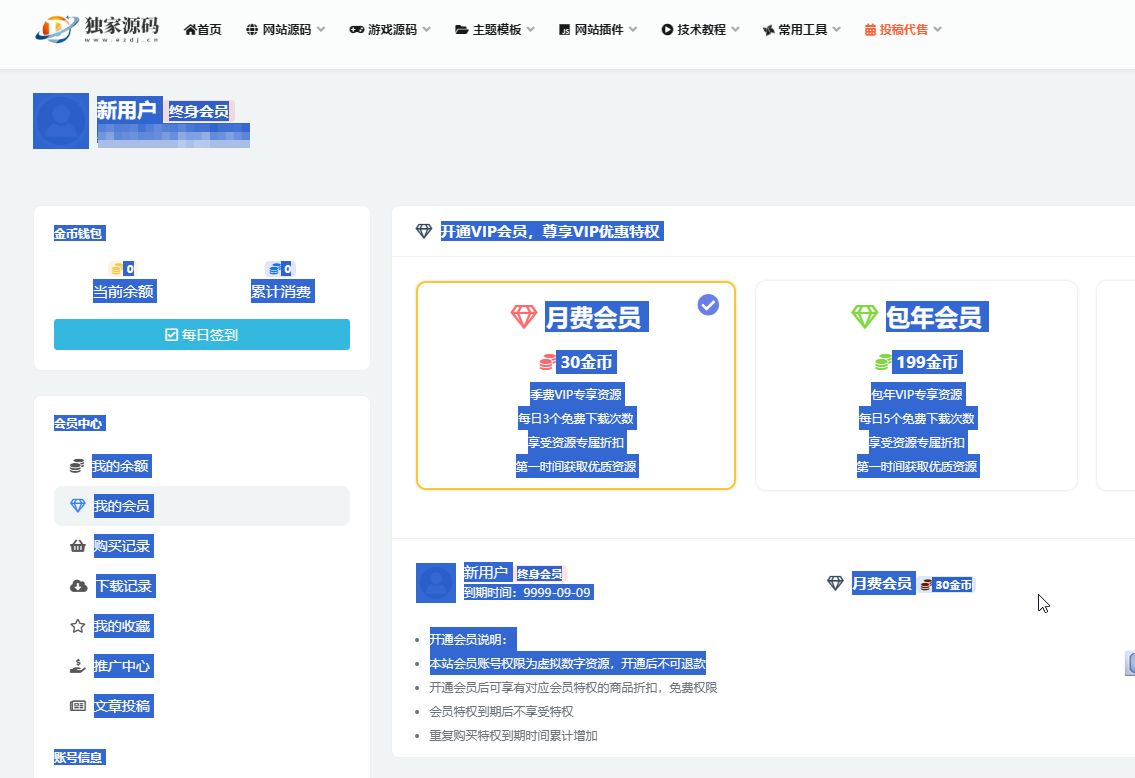Image resolution: width=1135 pixels, height=778 pixels.
Task: Click the 会员中心 heading
Action: [79, 423]
